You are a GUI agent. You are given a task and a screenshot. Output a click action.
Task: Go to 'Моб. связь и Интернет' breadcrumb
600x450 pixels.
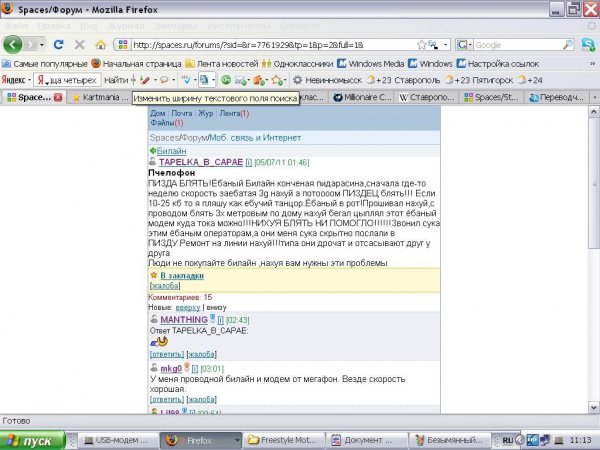click(255, 138)
